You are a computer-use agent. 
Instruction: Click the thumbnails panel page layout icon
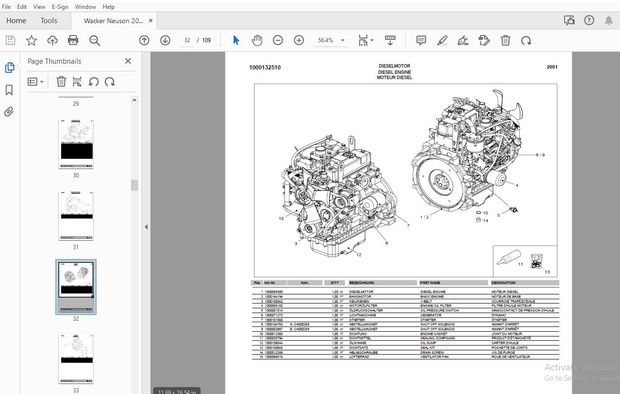(x=77, y=81)
